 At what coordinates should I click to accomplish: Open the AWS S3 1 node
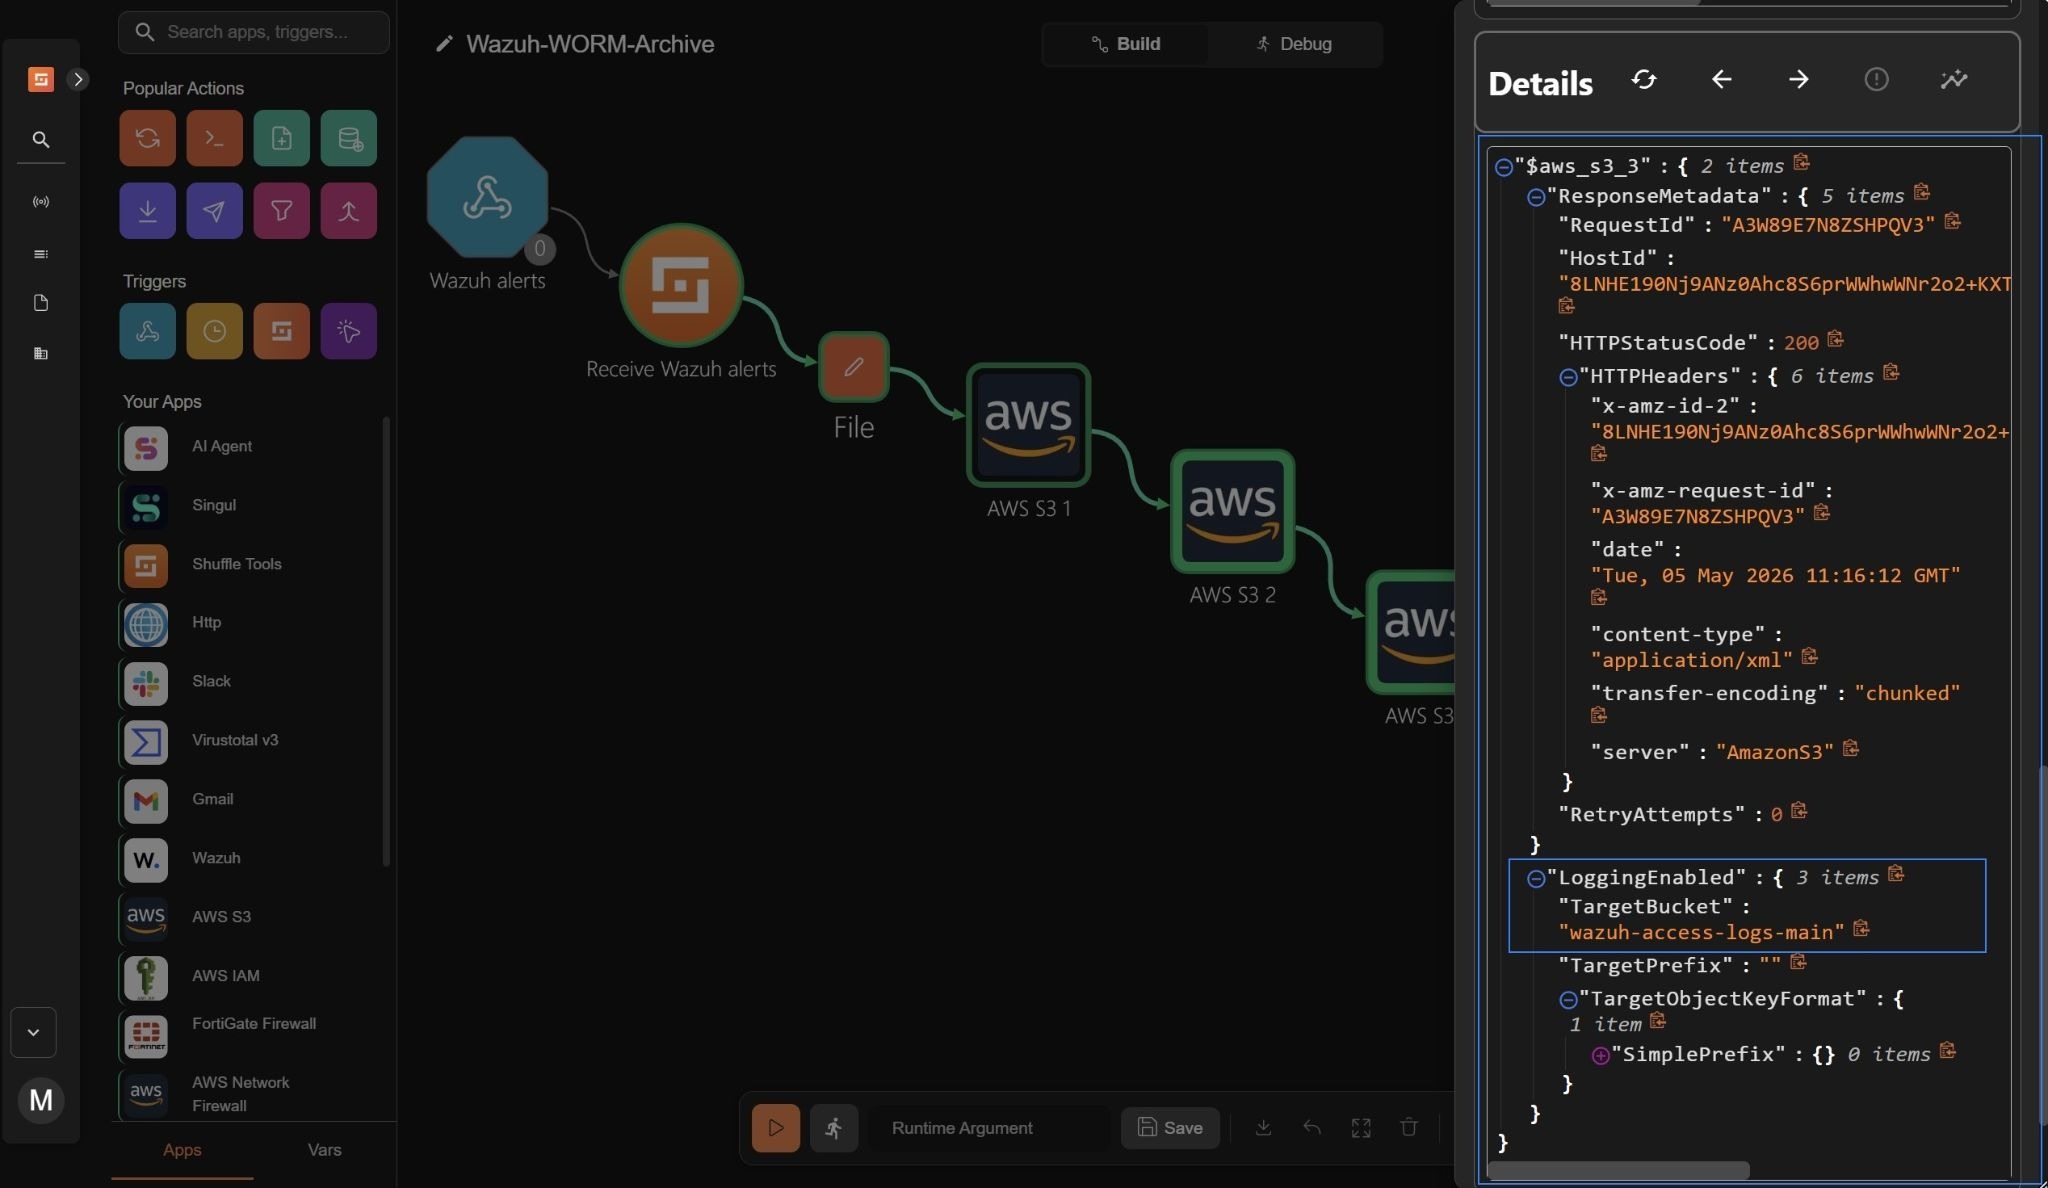[1028, 425]
